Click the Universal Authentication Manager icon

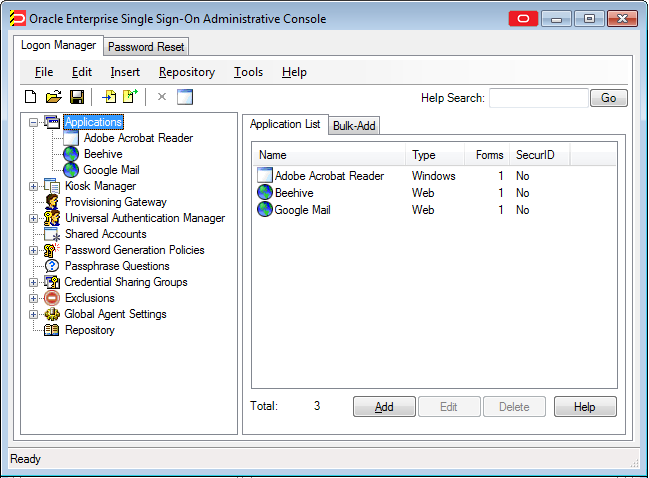[52, 218]
